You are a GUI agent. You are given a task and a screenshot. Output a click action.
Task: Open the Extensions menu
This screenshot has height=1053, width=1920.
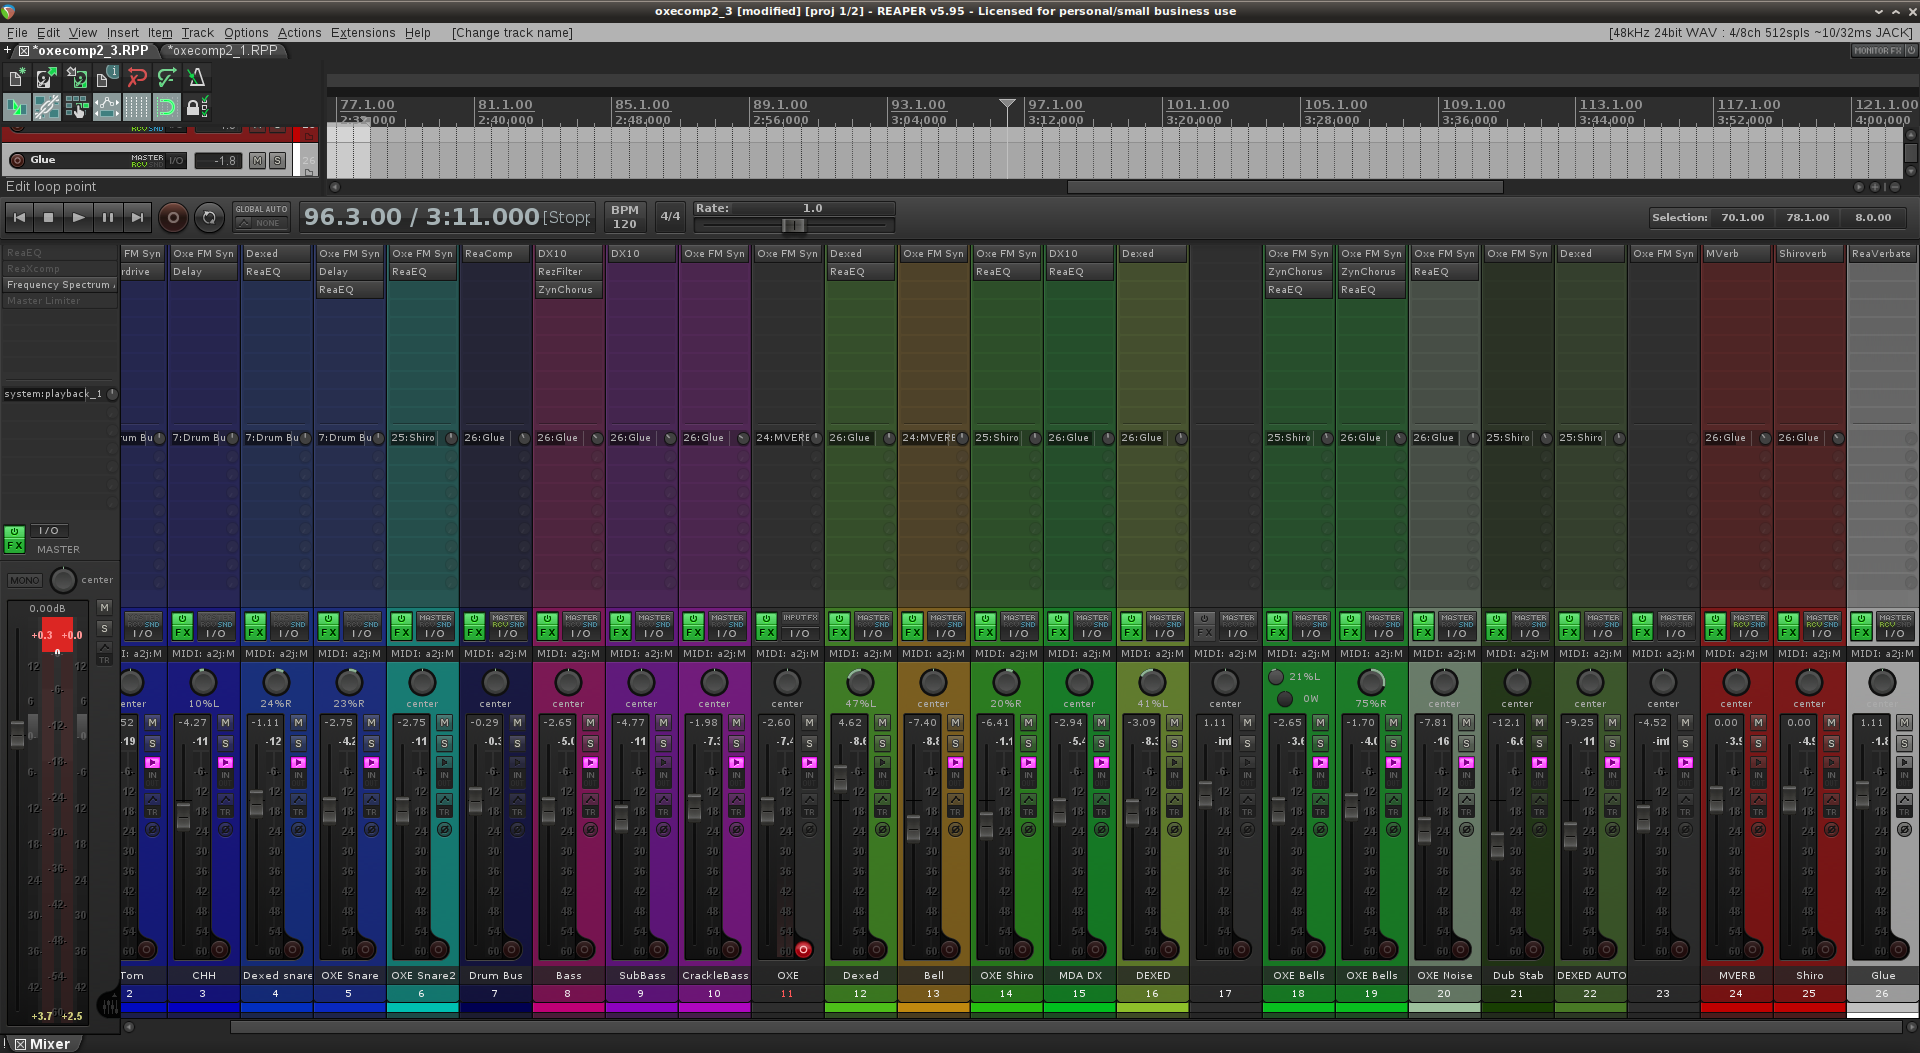pyautogui.click(x=363, y=33)
